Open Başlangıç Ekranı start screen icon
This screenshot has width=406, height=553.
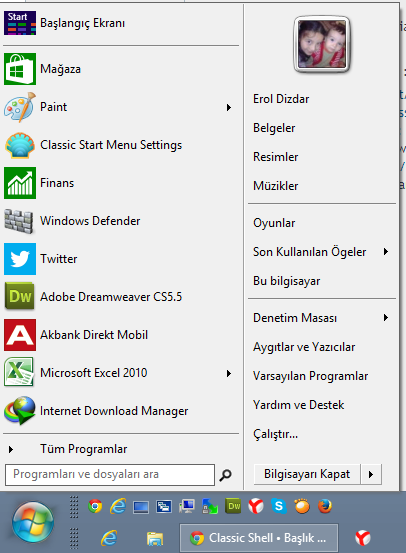(20, 23)
